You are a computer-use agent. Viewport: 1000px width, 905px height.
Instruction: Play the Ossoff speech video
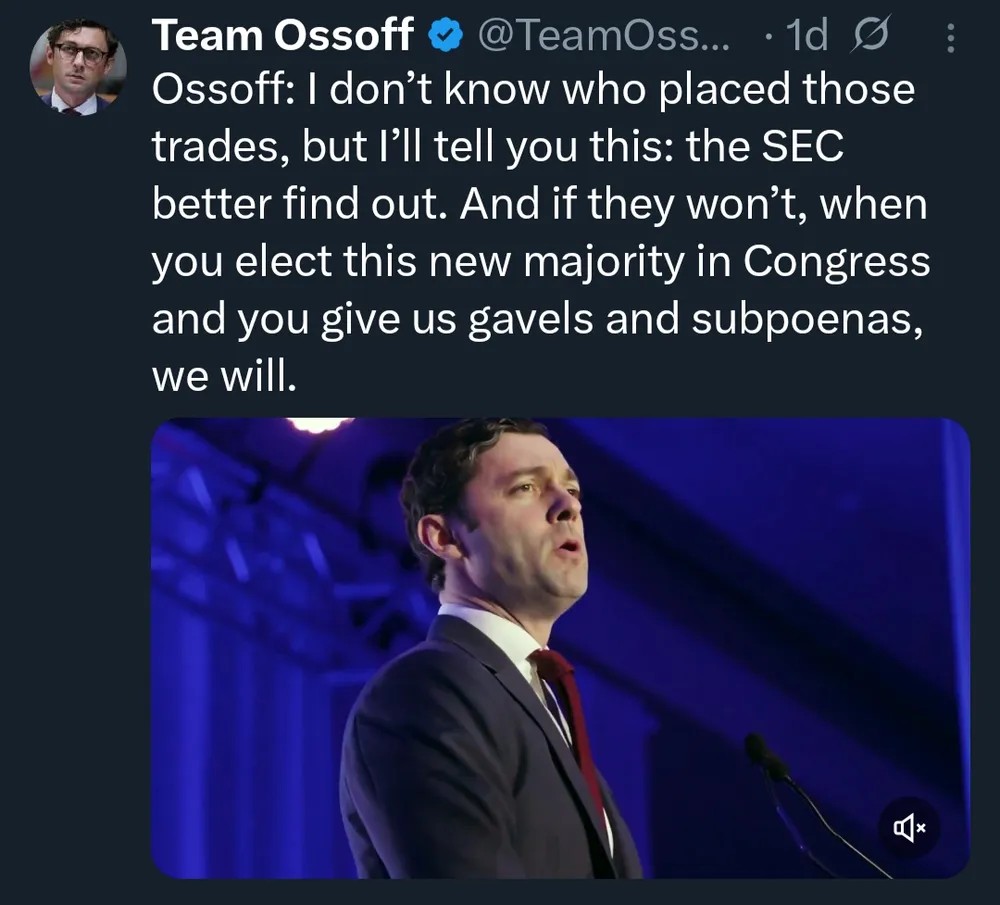coord(560,648)
